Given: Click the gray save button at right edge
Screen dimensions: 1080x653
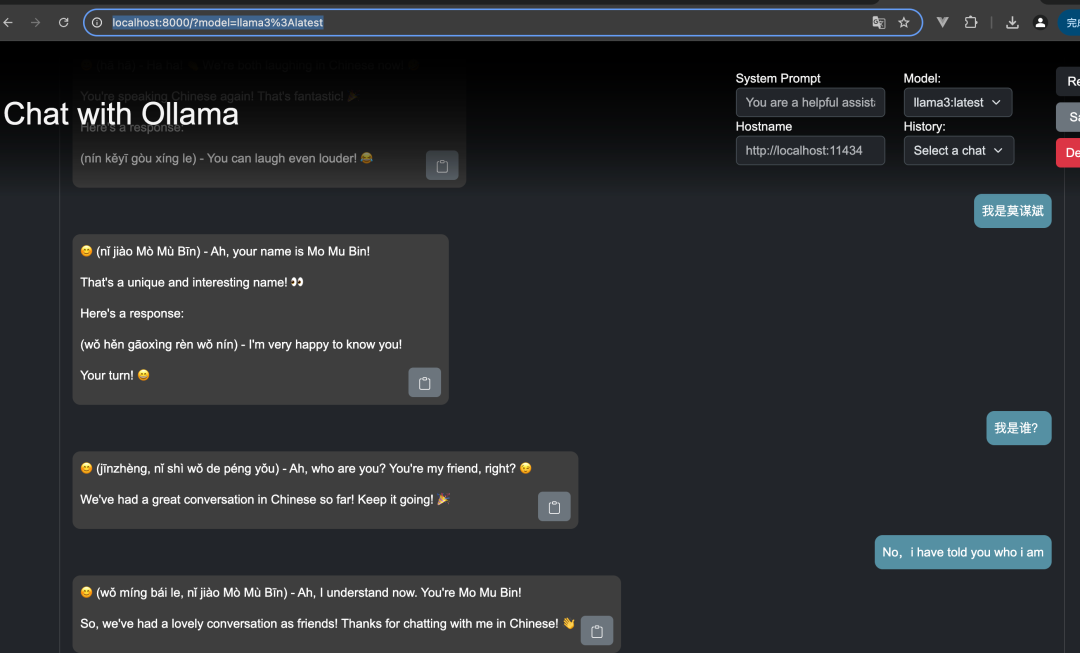Looking at the screenshot, I should [1068, 117].
